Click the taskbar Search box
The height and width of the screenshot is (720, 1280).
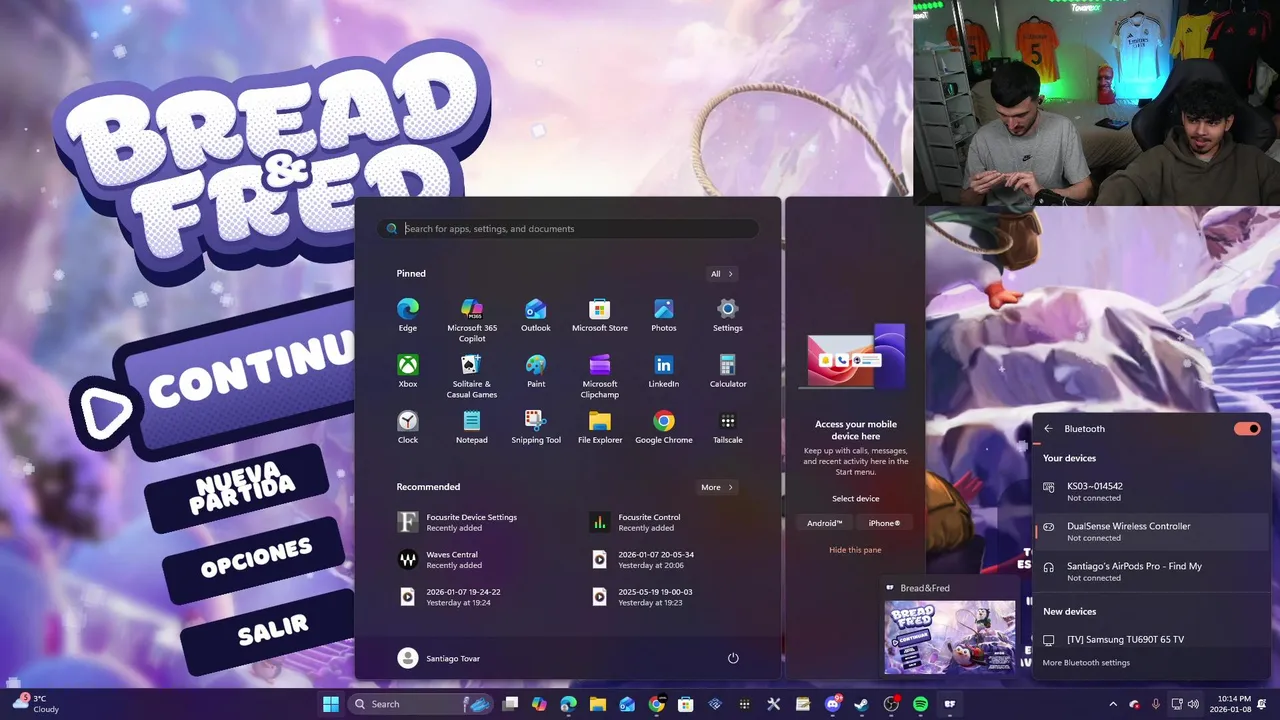[420, 704]
